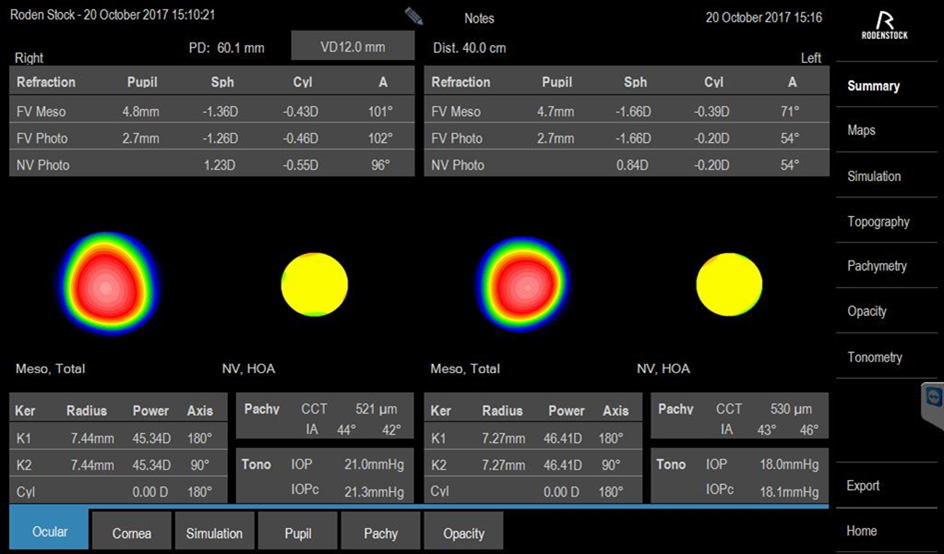
Task: Click left eye axis value 71°
Action: click(x=789, y=111)
